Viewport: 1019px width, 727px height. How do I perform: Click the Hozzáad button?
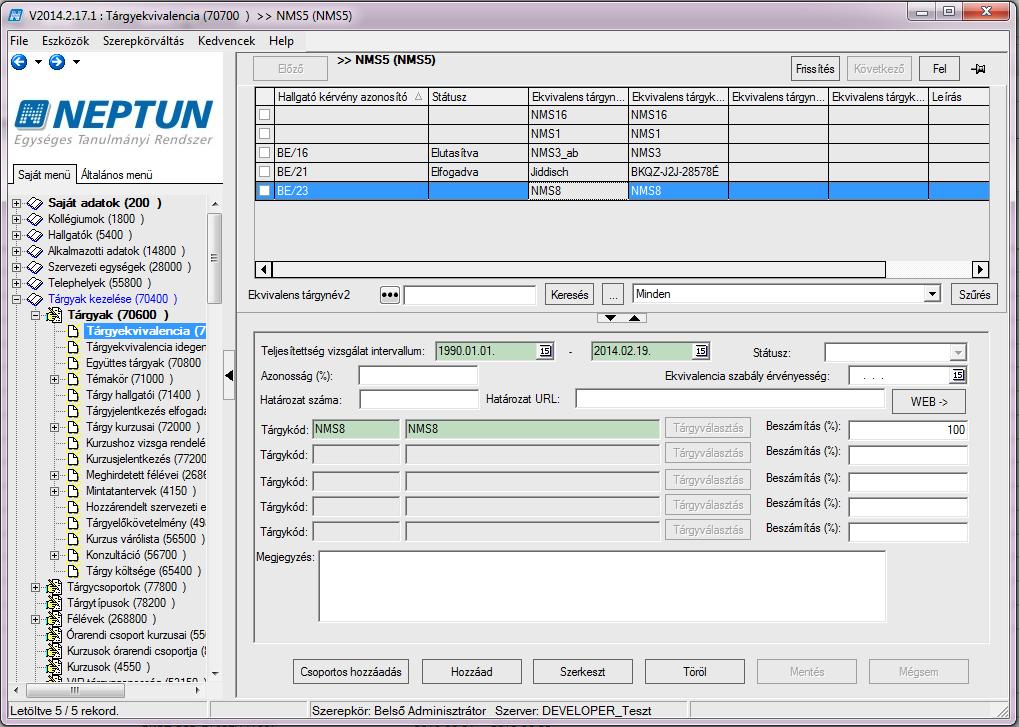click(x=472, y=672)
